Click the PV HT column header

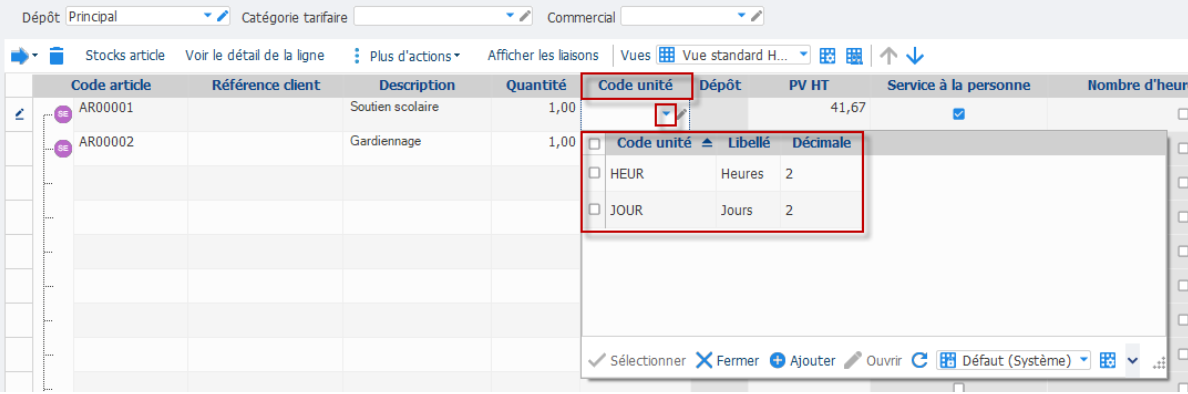(809, 85)
